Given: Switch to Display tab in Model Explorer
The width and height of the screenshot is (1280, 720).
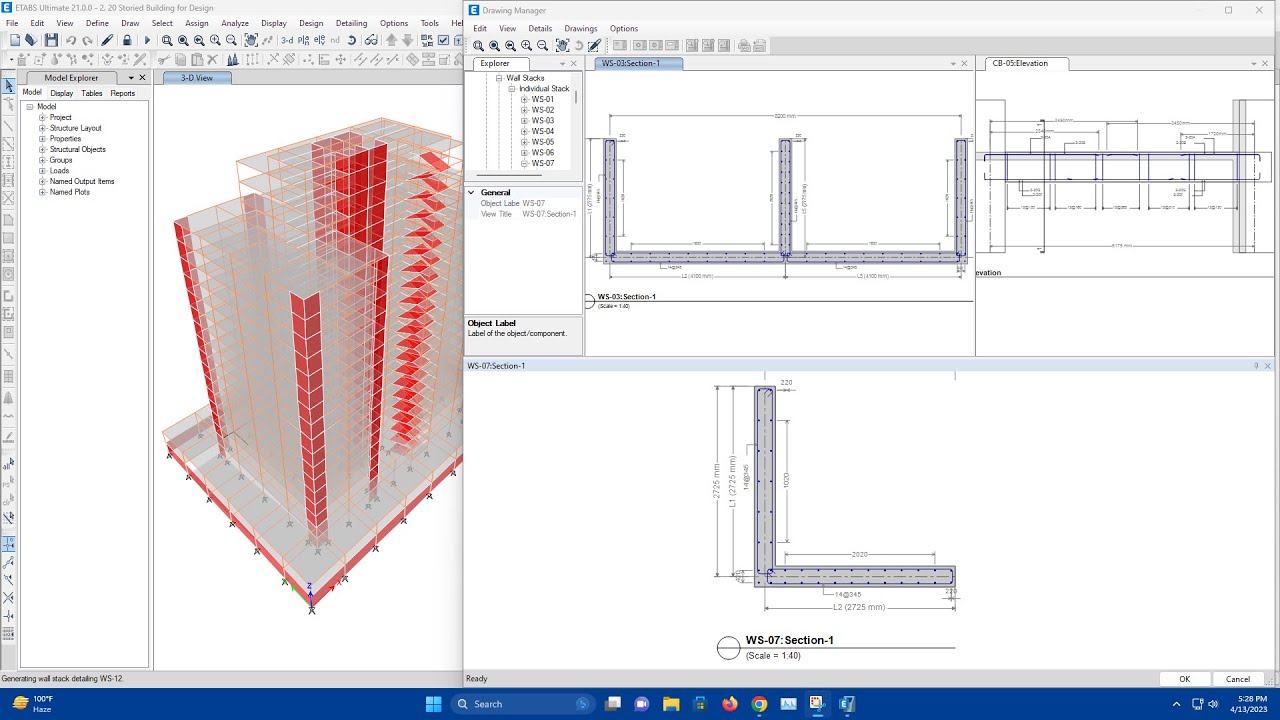Looking at the screenshot, I should tap(62, 93).
